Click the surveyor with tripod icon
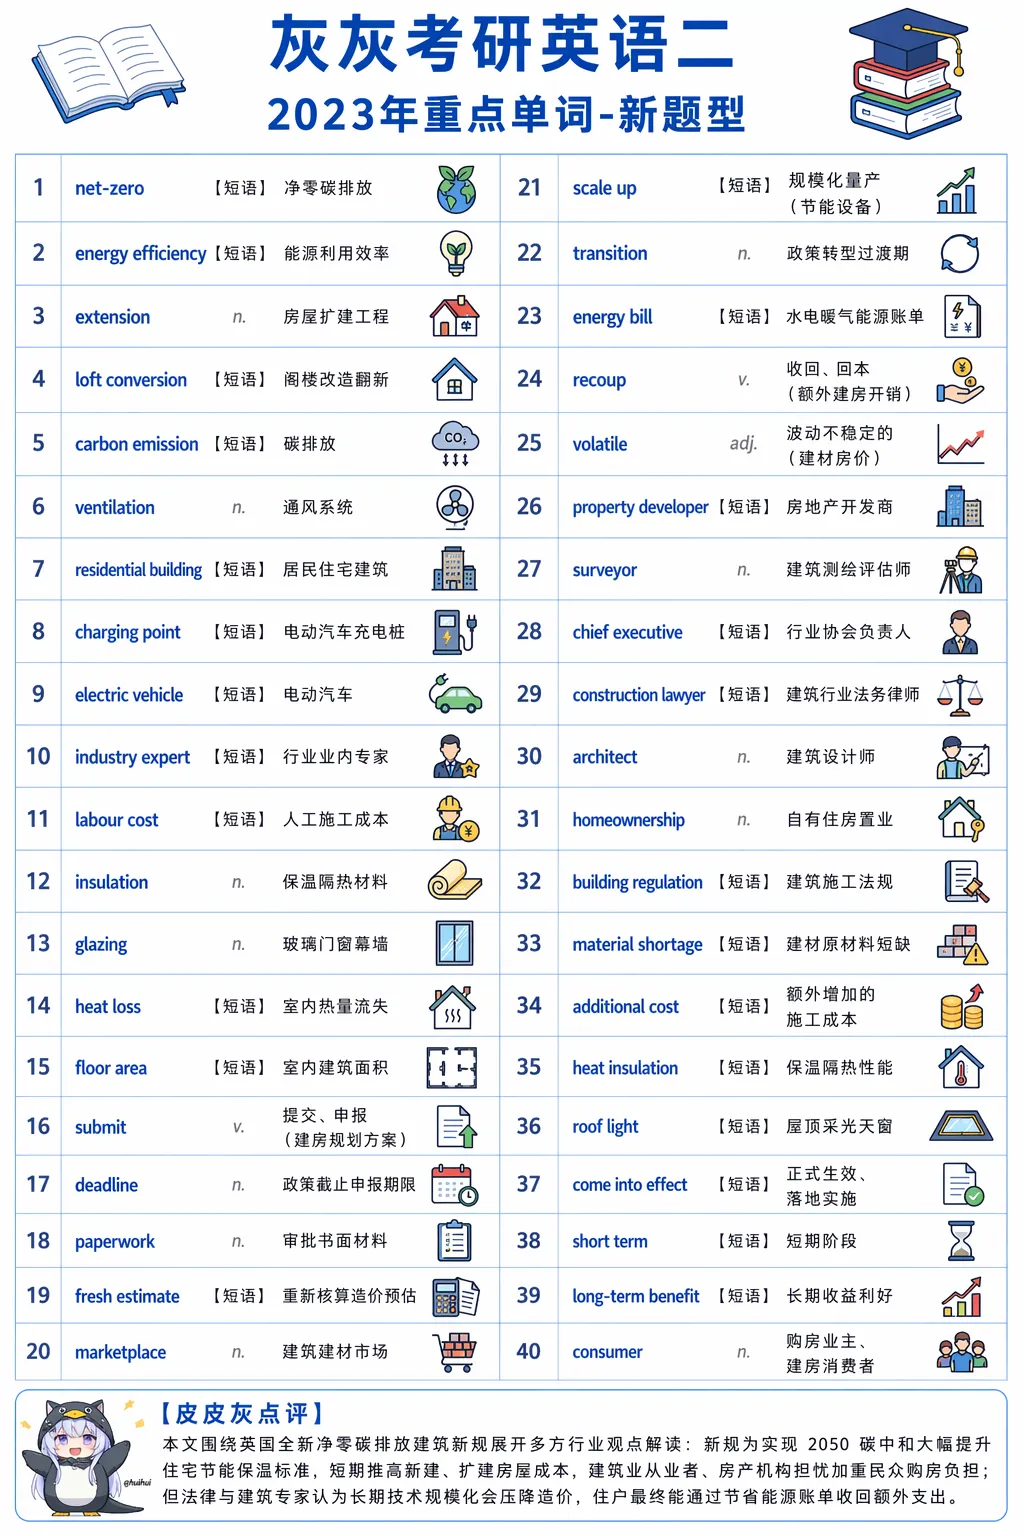 [960, 570]
